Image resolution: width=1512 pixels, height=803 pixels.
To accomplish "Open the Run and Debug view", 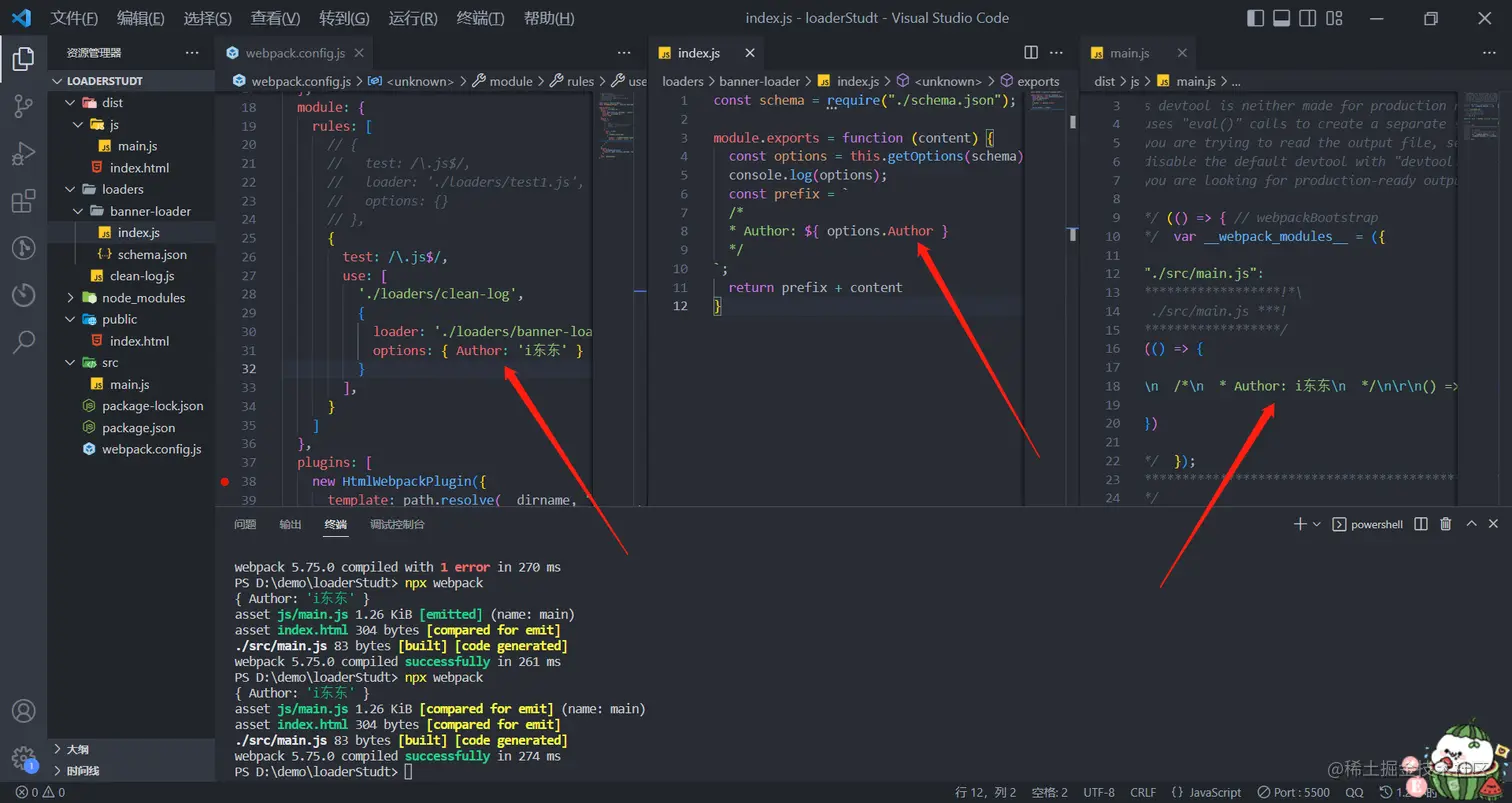I will coord(23,154).
